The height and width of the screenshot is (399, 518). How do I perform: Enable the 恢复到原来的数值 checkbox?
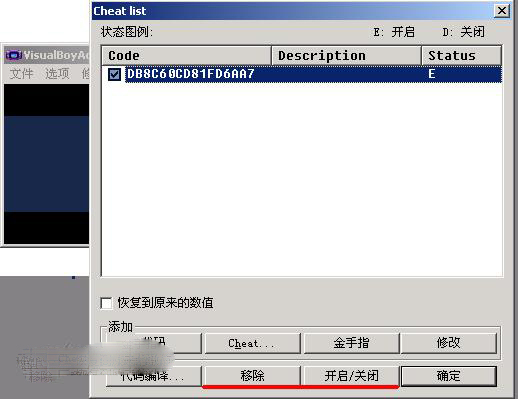coord(106,303)
